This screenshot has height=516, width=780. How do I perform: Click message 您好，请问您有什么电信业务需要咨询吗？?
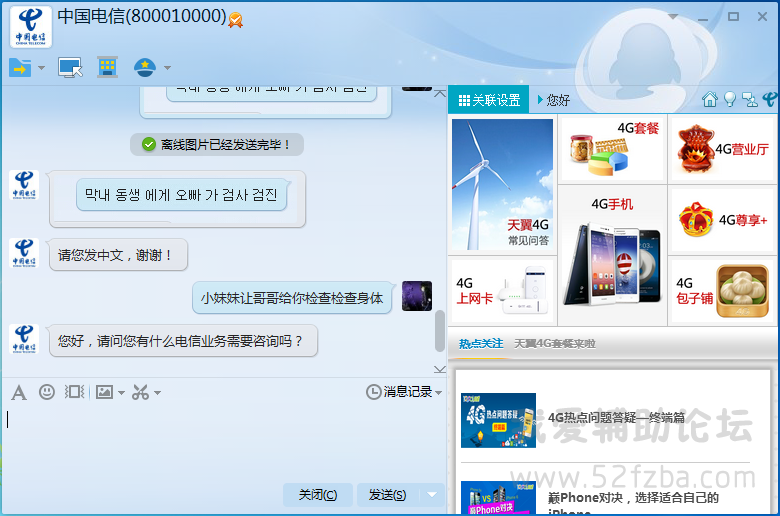[x=183, y=341]
